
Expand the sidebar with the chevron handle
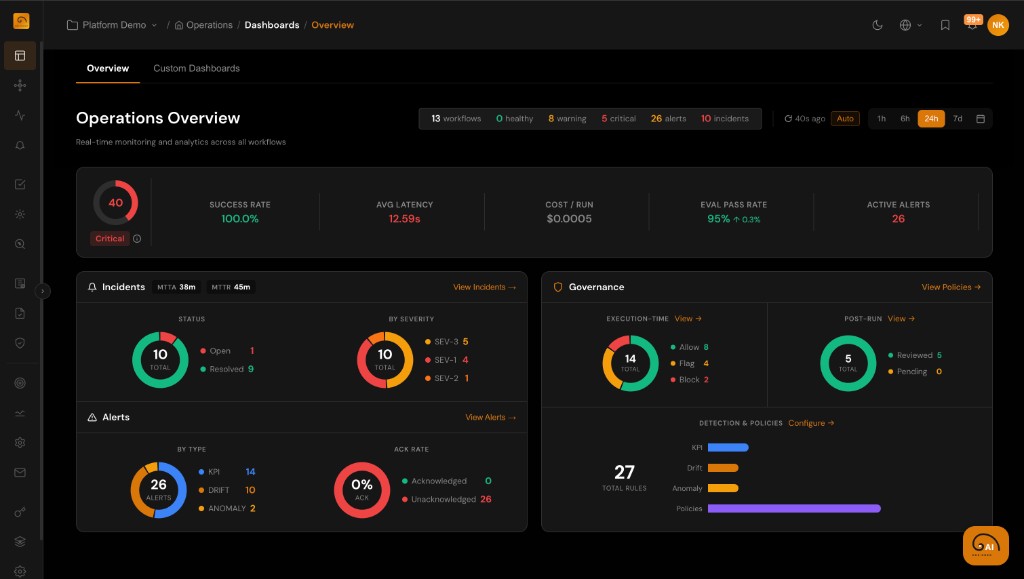(43, 291)
